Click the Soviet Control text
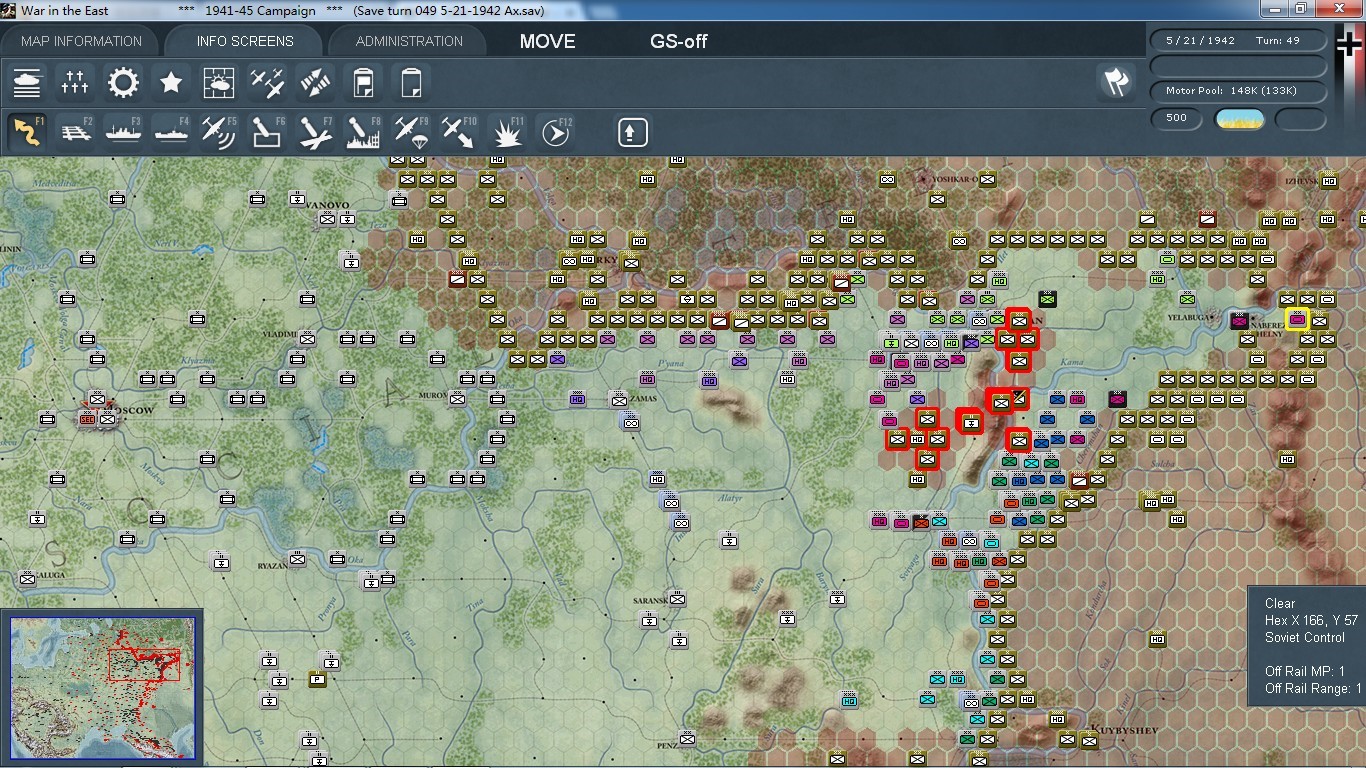Viewport: 1366px width, 768px height. tap(1305, 637)
